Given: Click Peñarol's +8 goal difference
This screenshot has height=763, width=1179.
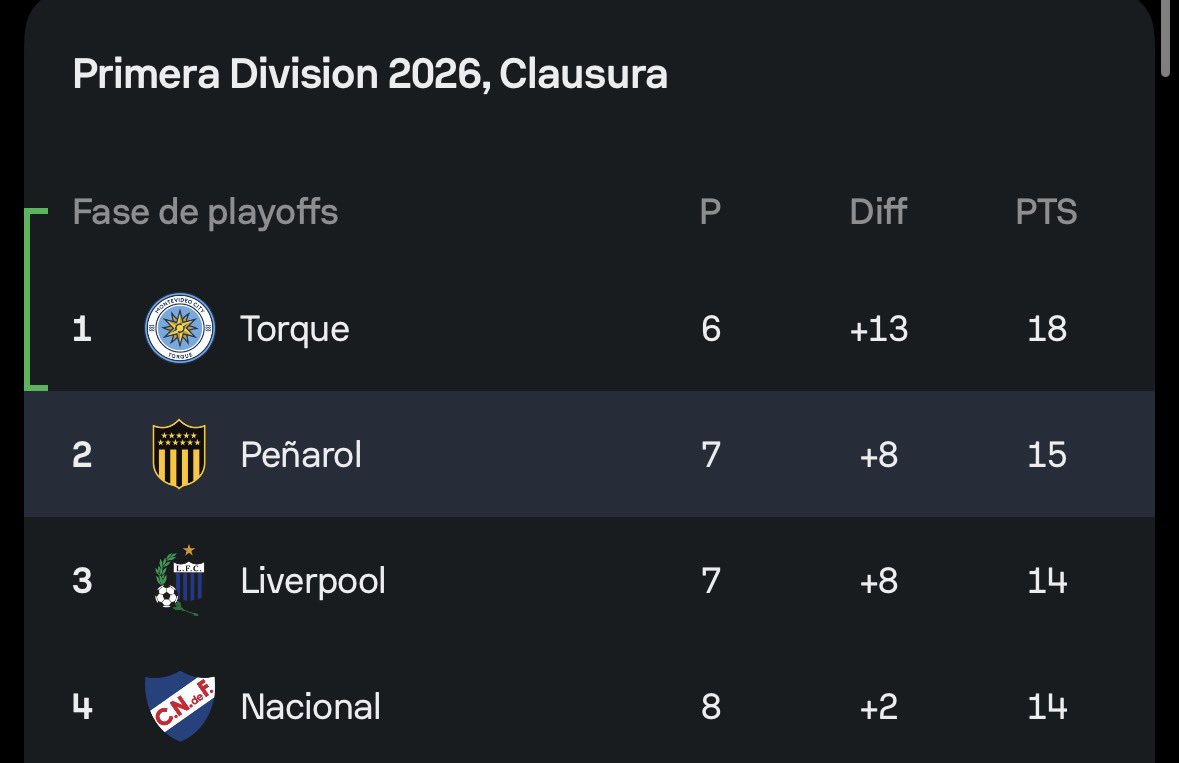Looking at the screenshot, I should [878, 455].
